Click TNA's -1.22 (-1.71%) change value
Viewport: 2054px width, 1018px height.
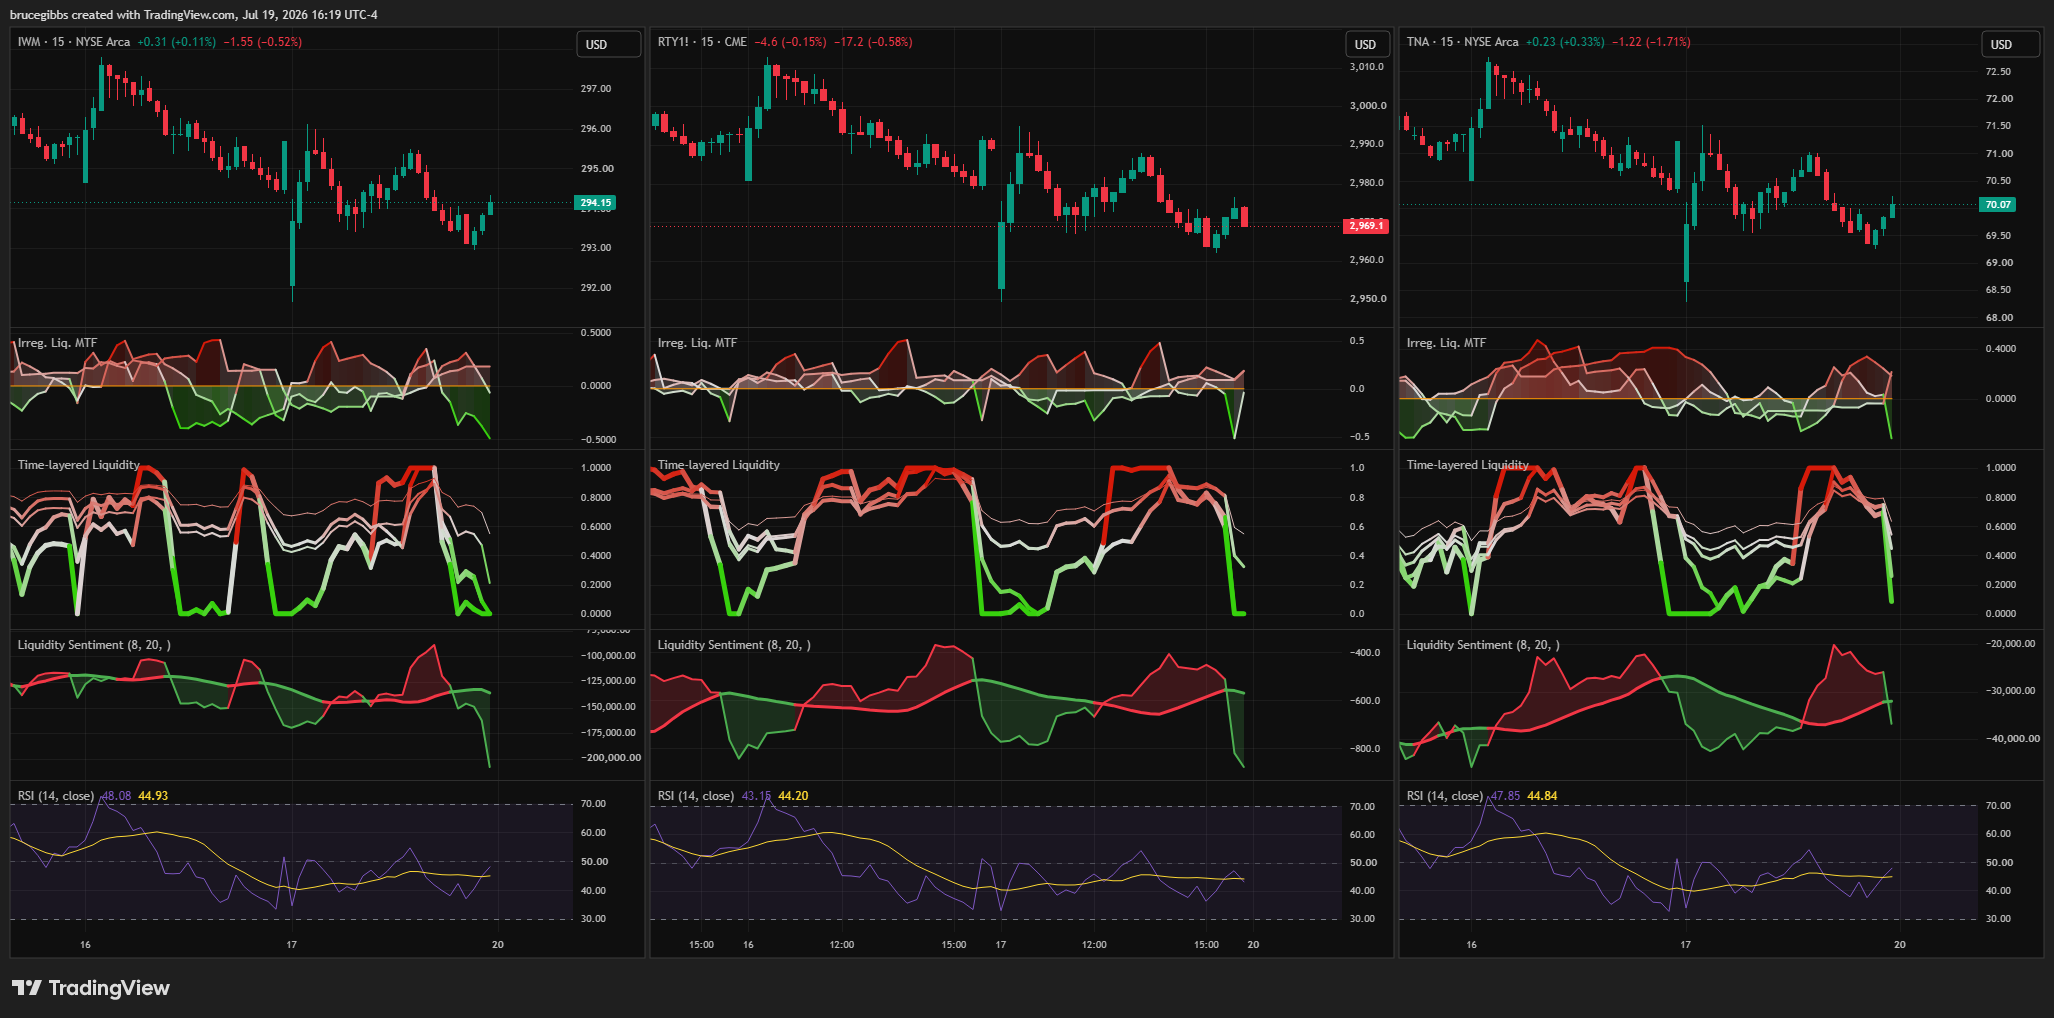[x=1651, y=42]
